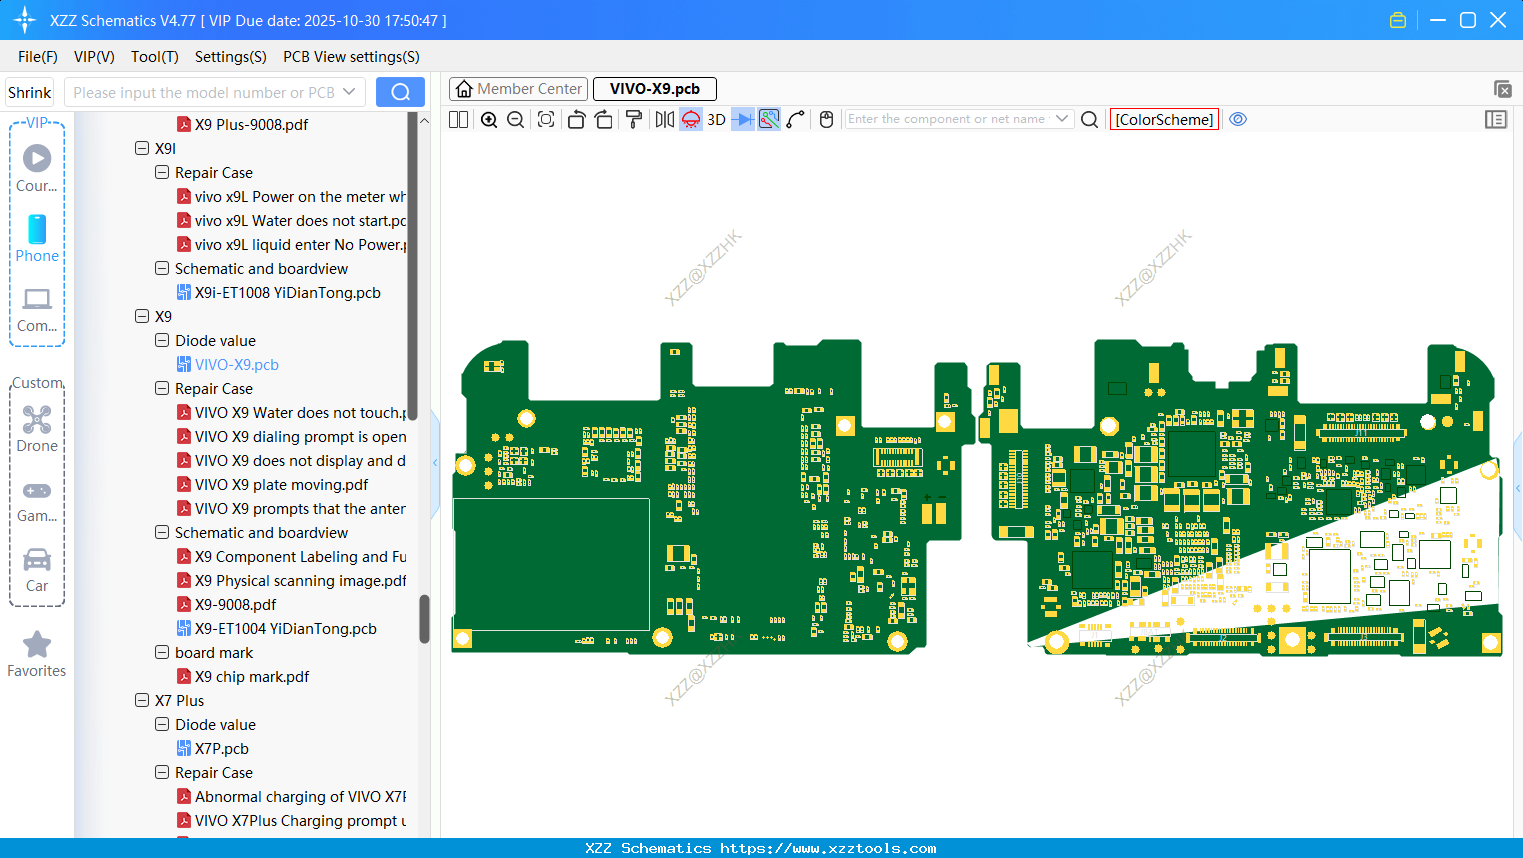Click the zoom in magnifier icon
The height and width of the screenshot is (858, 1523).
(489, 120)
